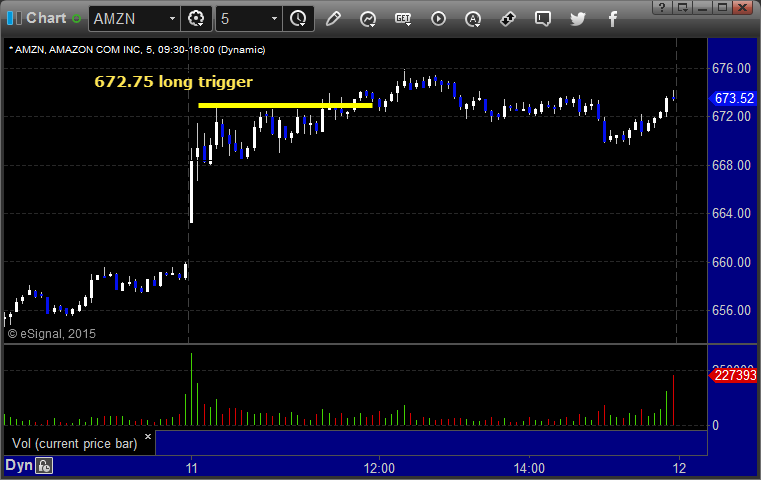Click the red 227393 volume marker
The image size is (761, 480).
(x=733, y=376)
